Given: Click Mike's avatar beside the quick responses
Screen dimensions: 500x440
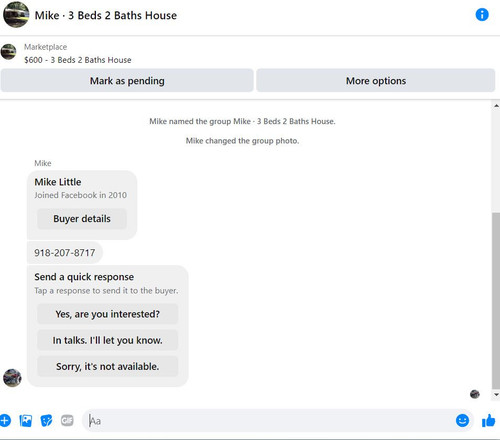Looking at the screenshot, I should point(12,378).
